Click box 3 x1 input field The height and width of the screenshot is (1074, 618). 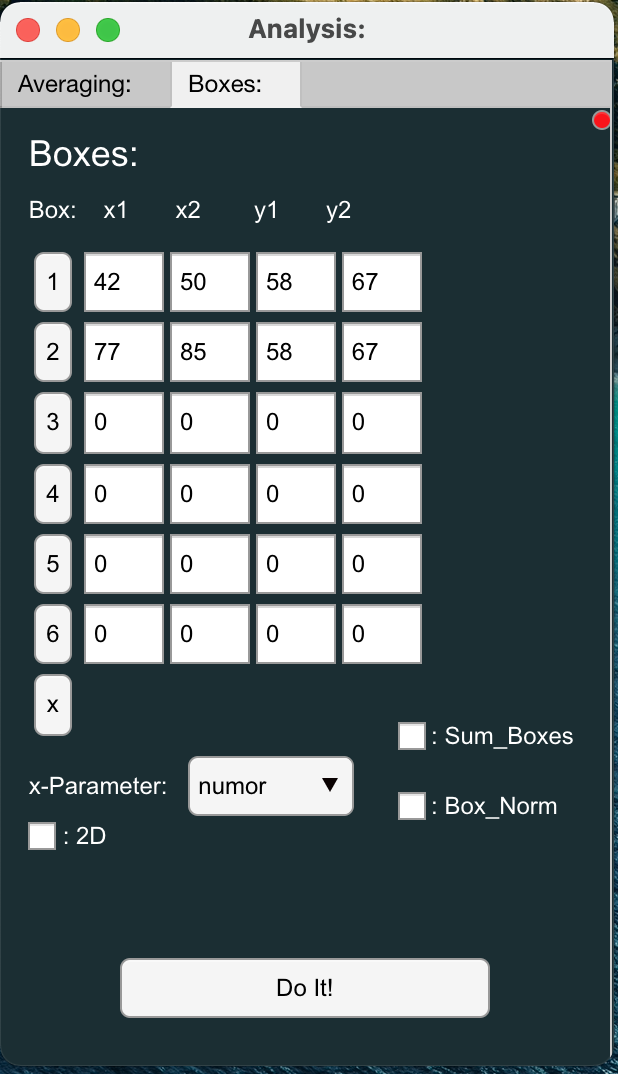(x=124, y=423)
